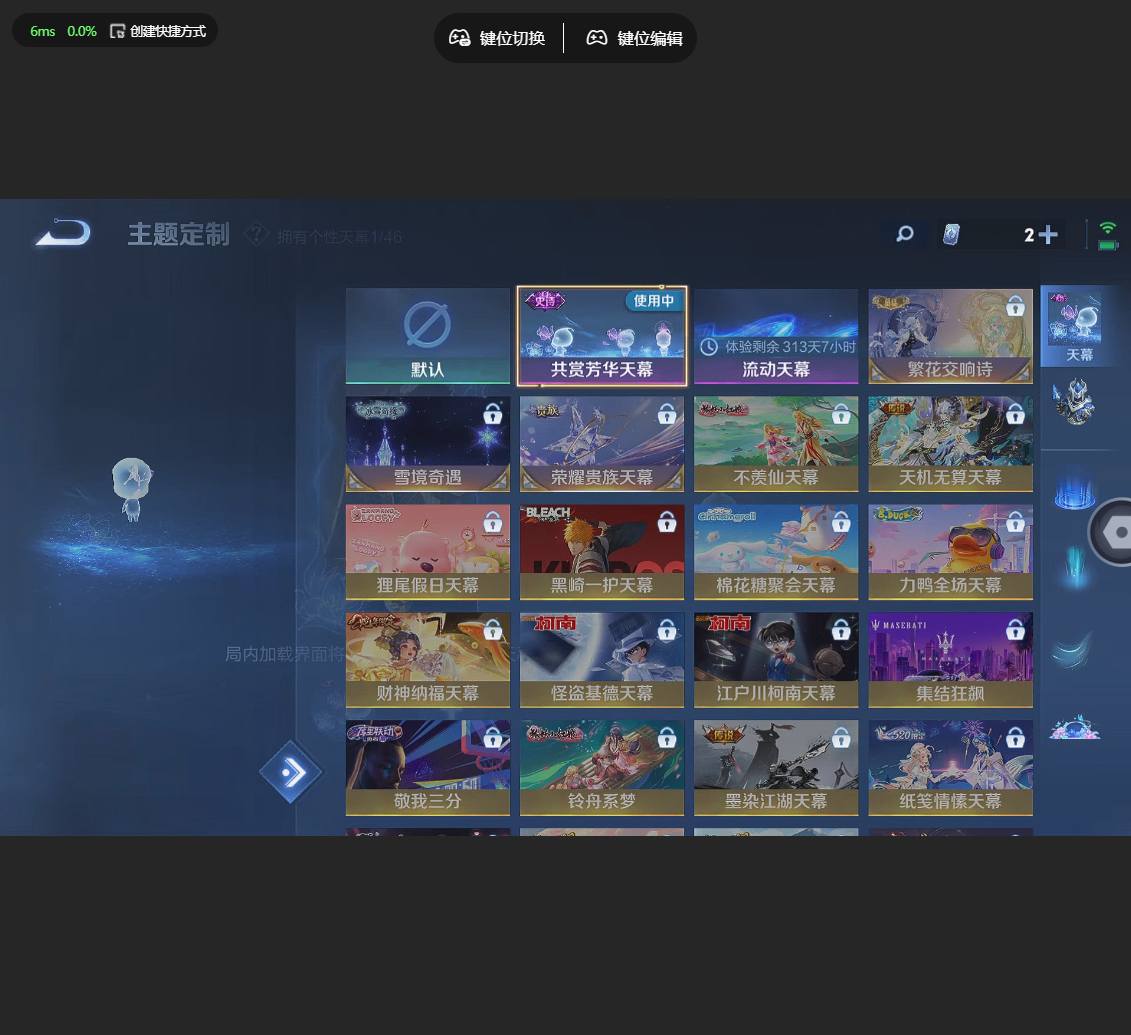Select the 纸笺情愫天幕 card
This screenshot has width=1131, height=1035.
[951, 767]
